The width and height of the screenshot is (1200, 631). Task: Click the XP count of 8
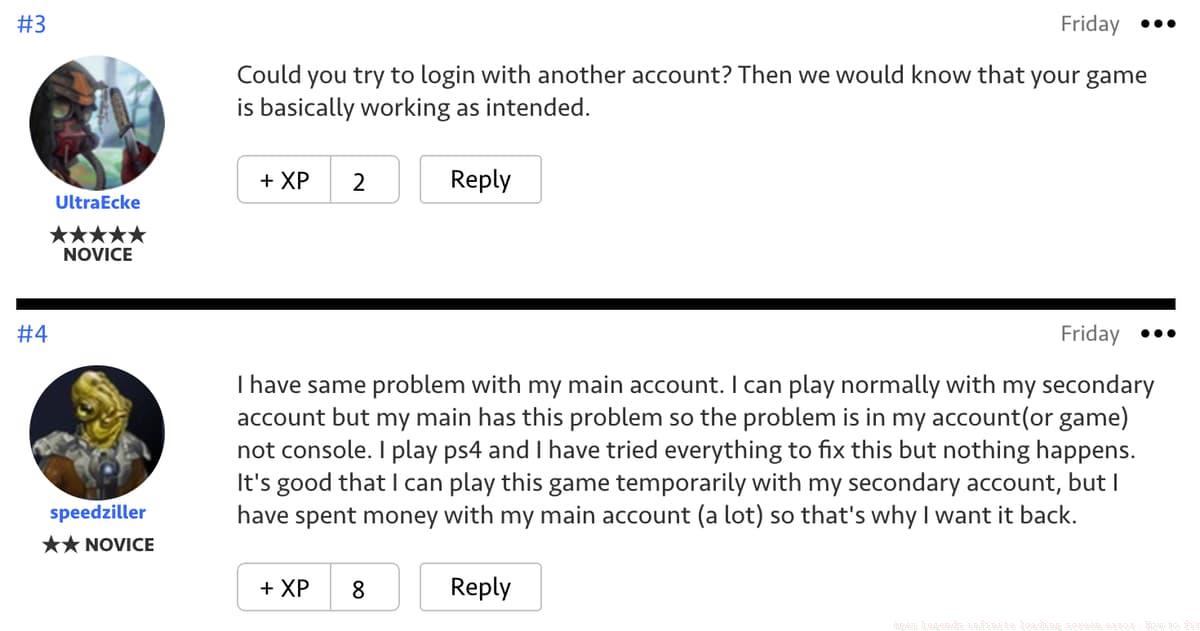[359, 589]
